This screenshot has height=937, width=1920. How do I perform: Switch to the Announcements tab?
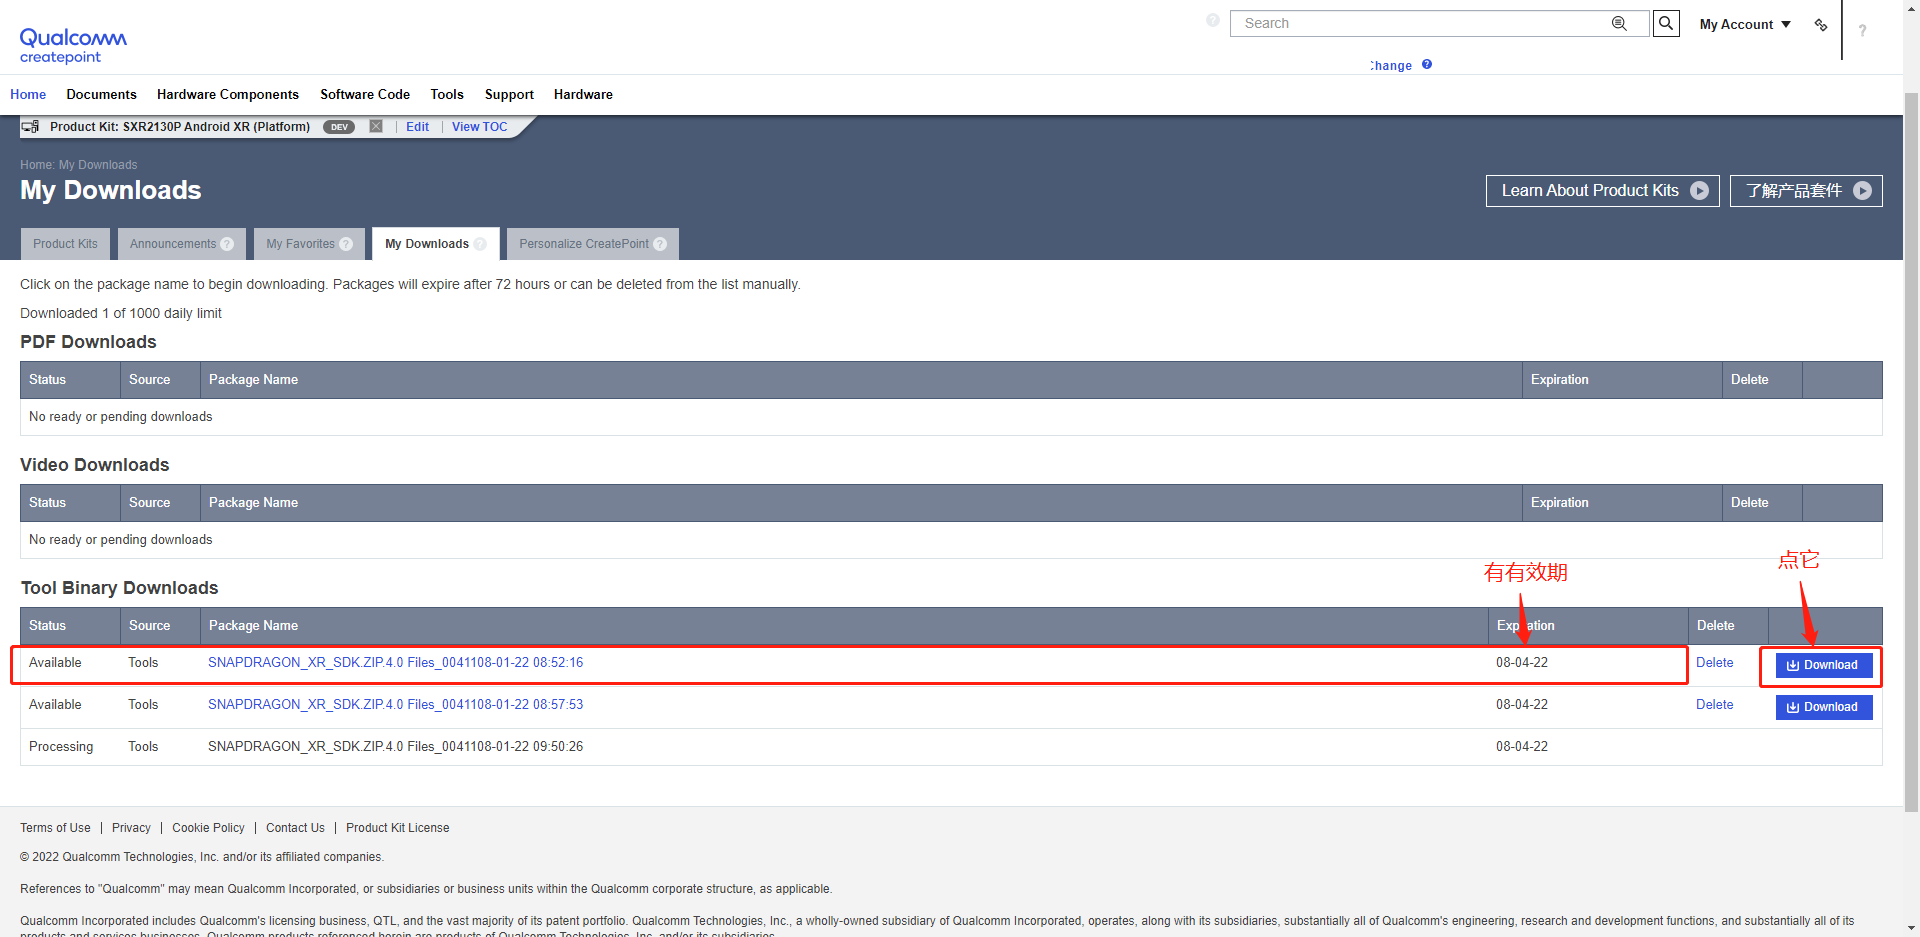(181, 244)
